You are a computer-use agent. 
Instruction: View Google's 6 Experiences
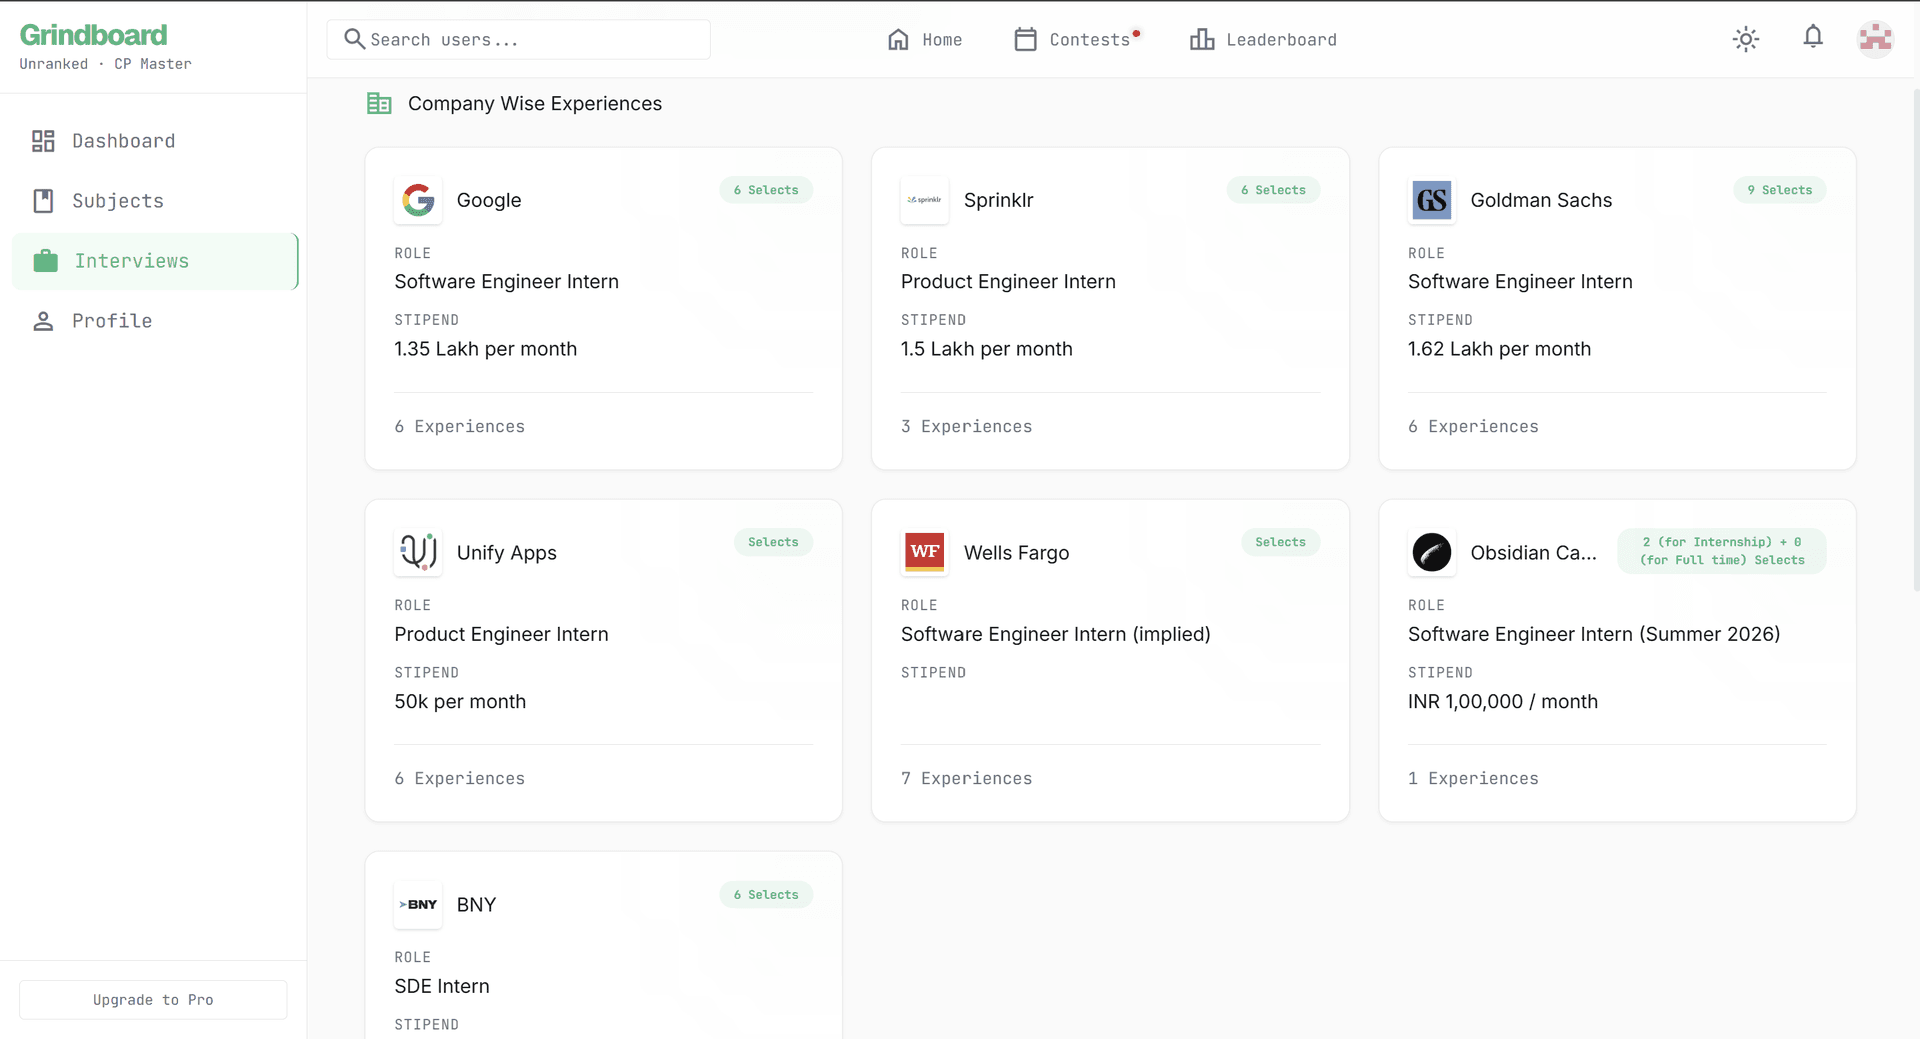[x=460, y=427]
